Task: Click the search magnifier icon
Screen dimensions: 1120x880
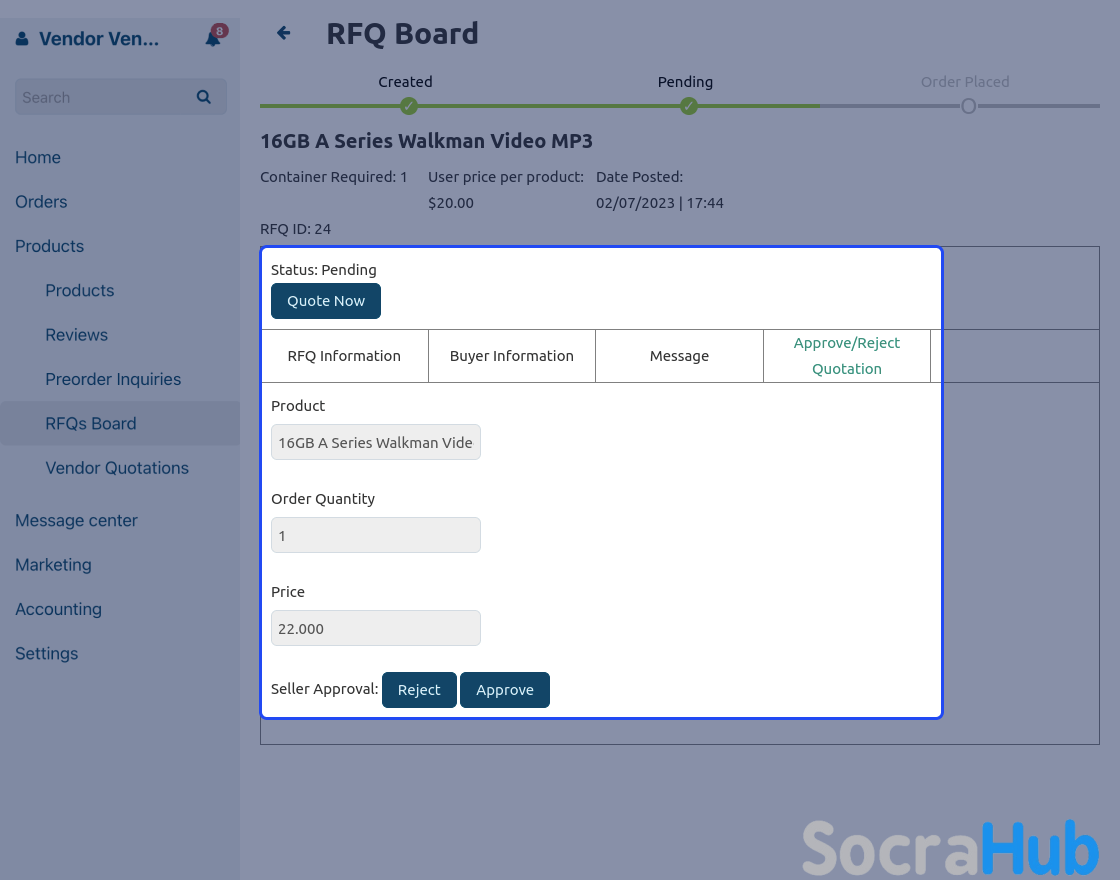Action: pyautogui.click(x=204, y=97)
